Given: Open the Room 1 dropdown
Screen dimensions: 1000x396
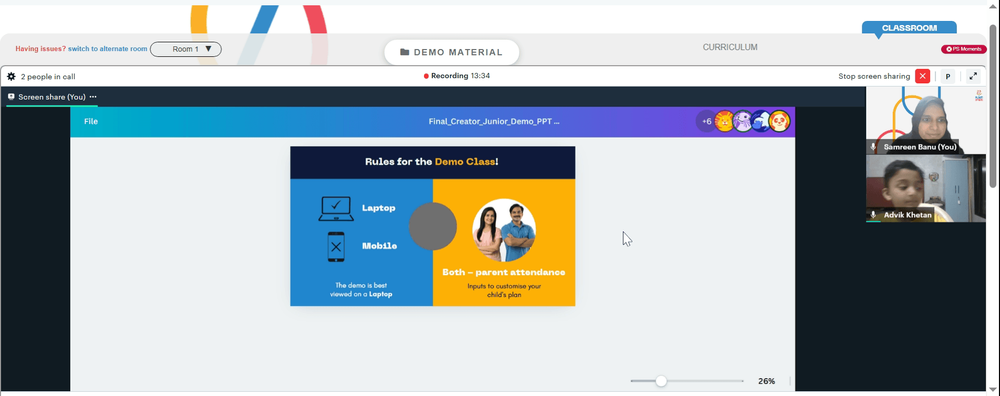Looking at the screenshot, I should 186,49.
